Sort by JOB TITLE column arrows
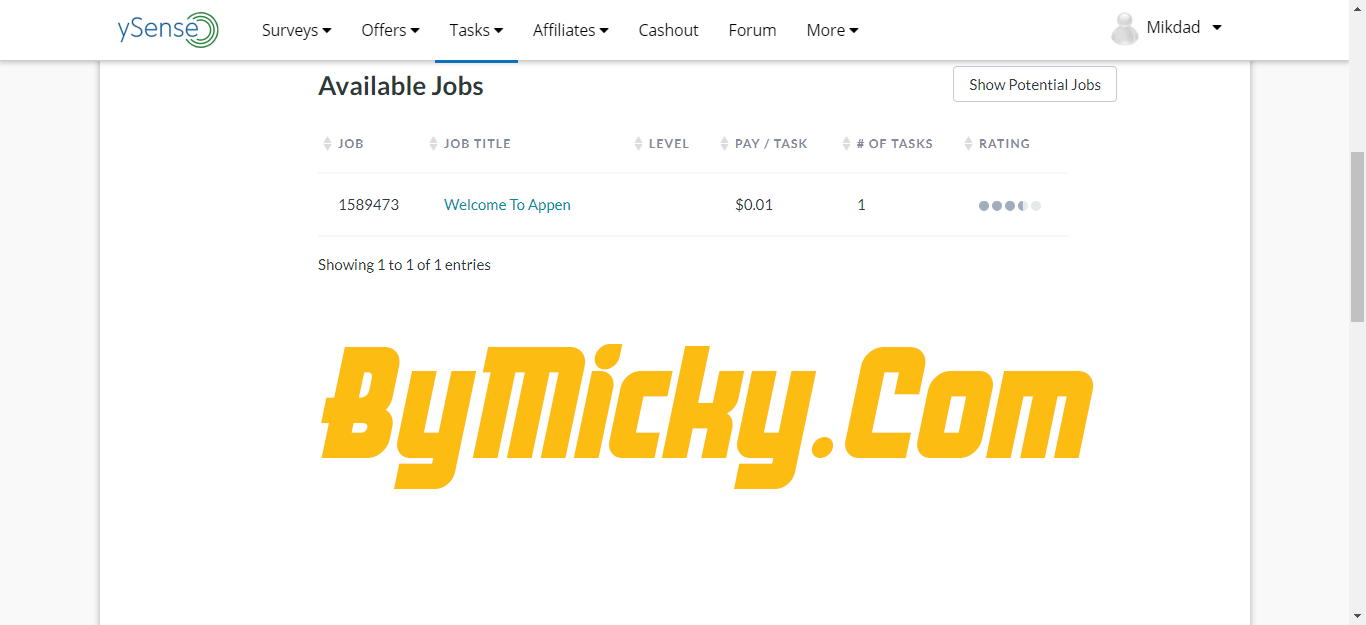The width and height of the screenshot is (1366, 625). [433, 144]
